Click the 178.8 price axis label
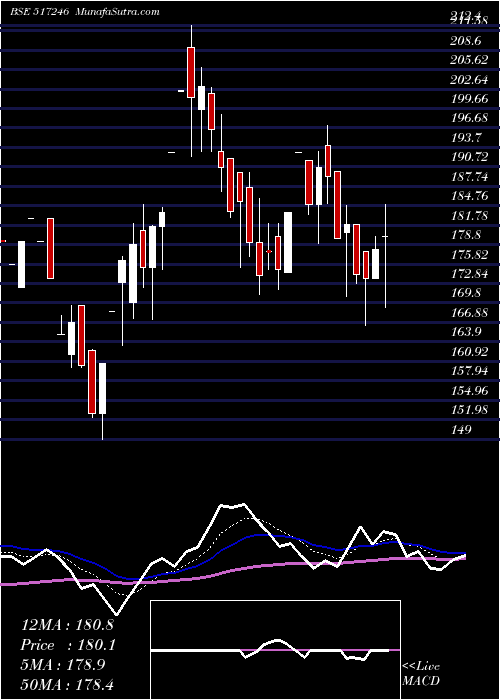The image size is (500, 700). [x=466, y=235]
